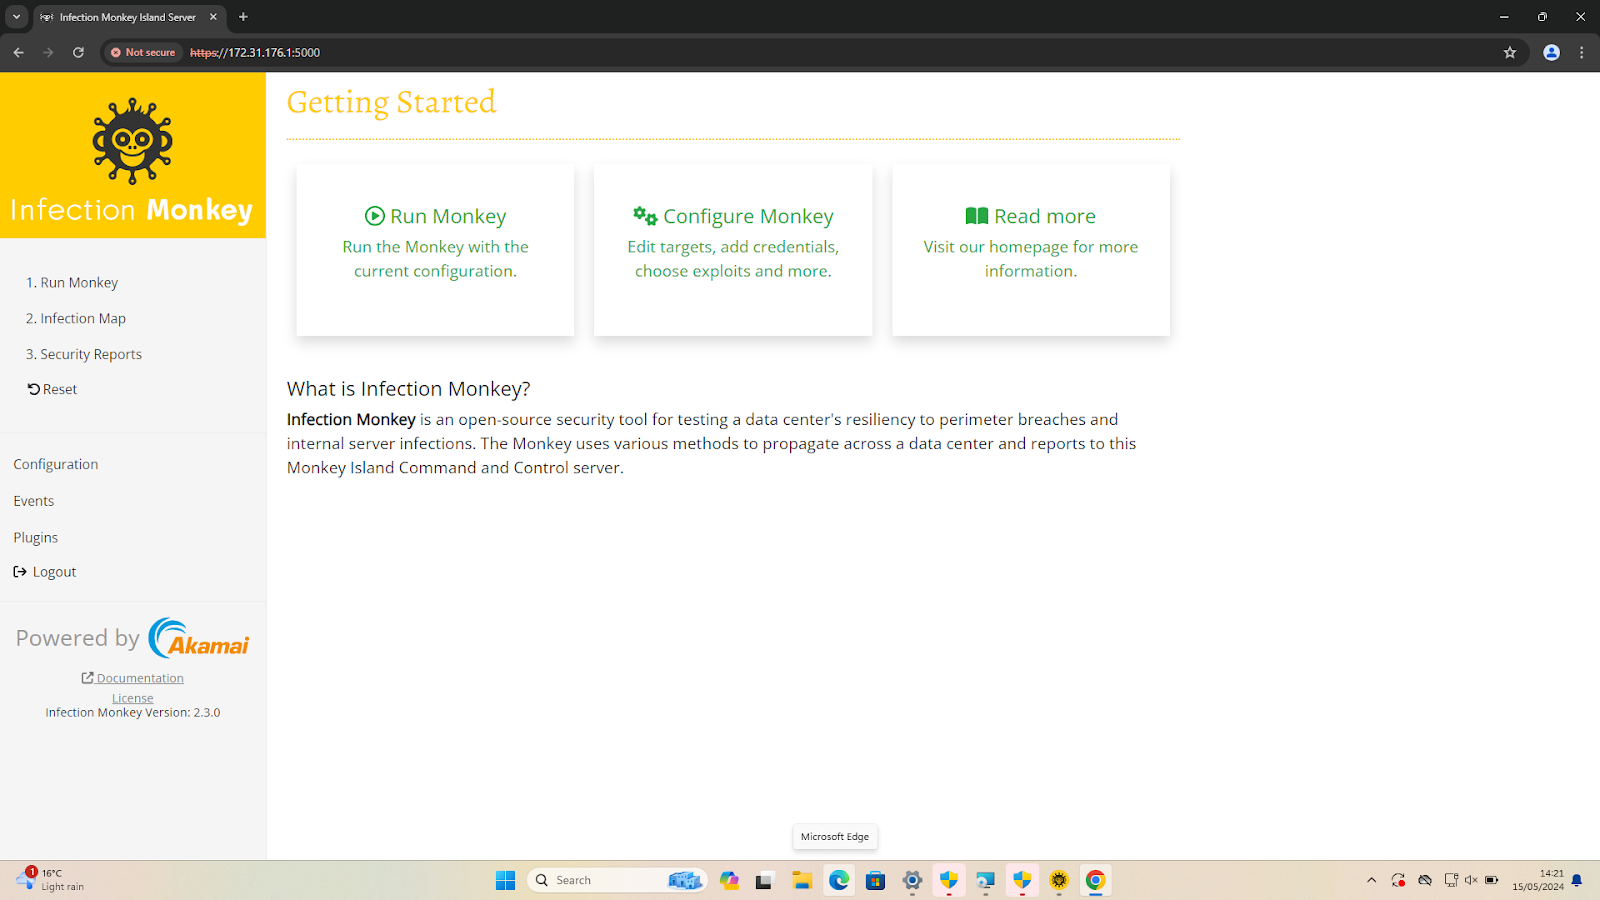Screen dimensions: 1600x900
Task: Open 2. Infection Map sidebar item
Action: (76, 319)
